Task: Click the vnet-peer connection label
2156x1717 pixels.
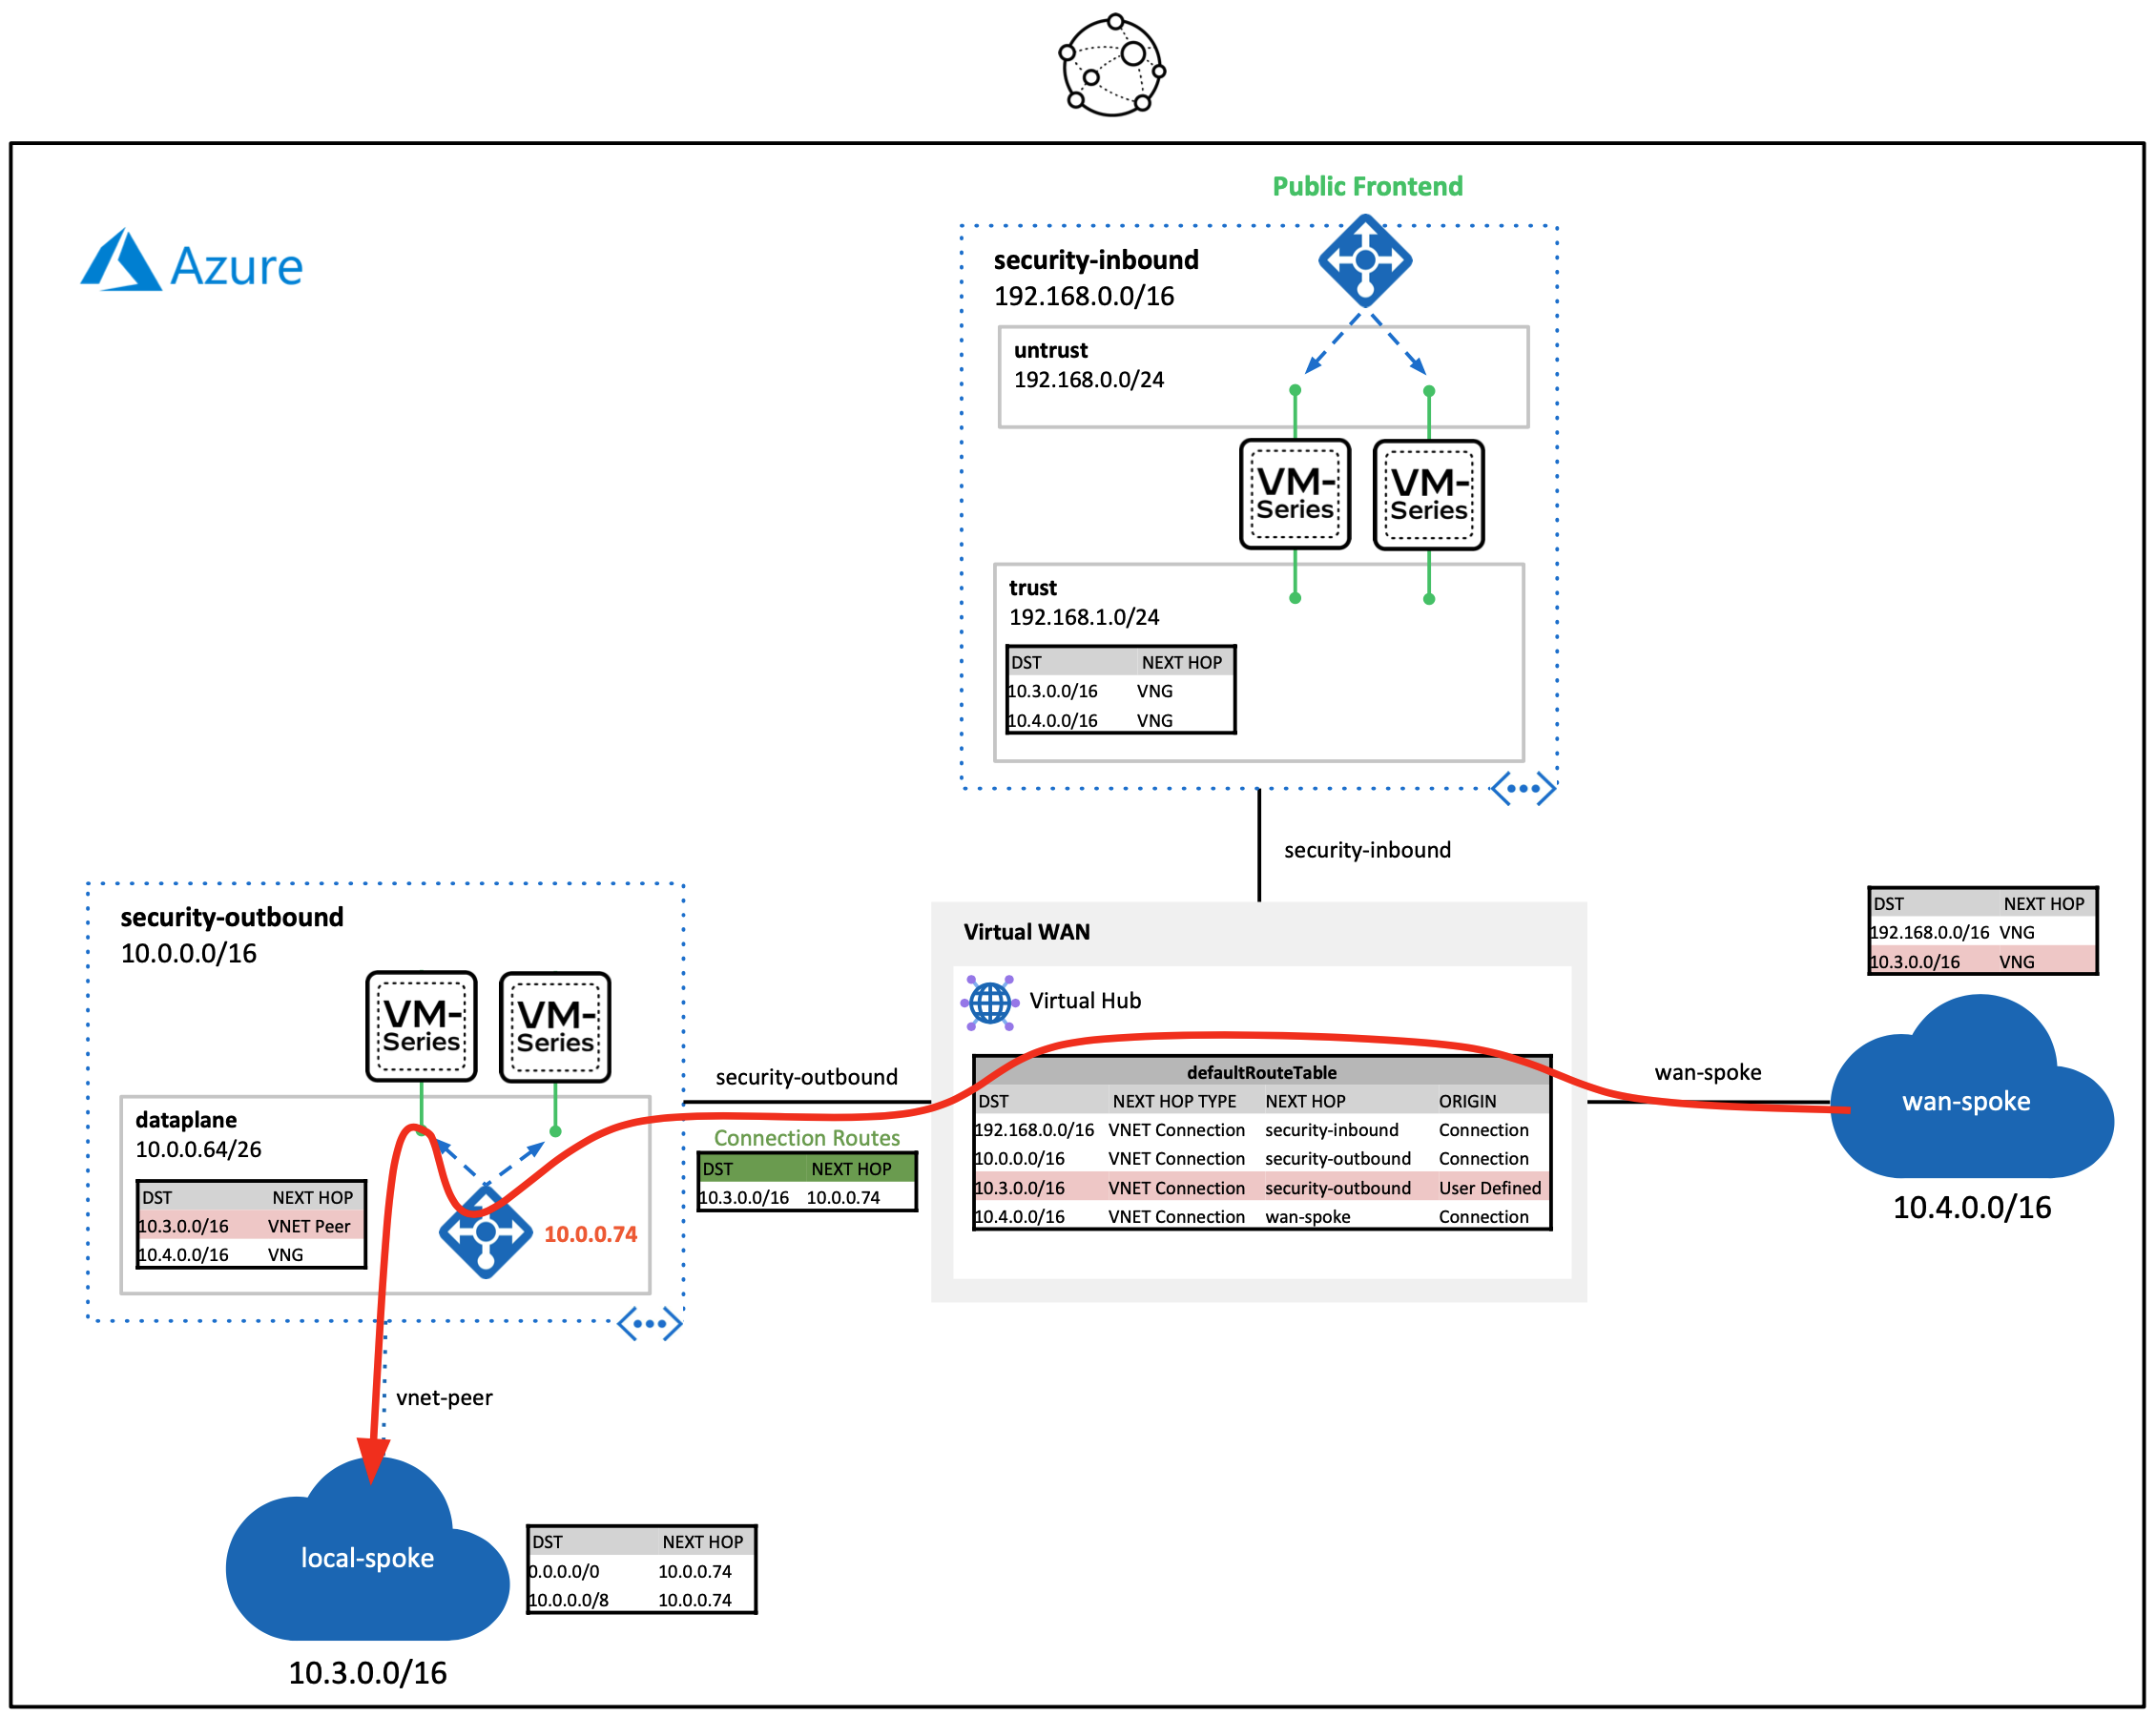Action: click(x=444, y=1398)
